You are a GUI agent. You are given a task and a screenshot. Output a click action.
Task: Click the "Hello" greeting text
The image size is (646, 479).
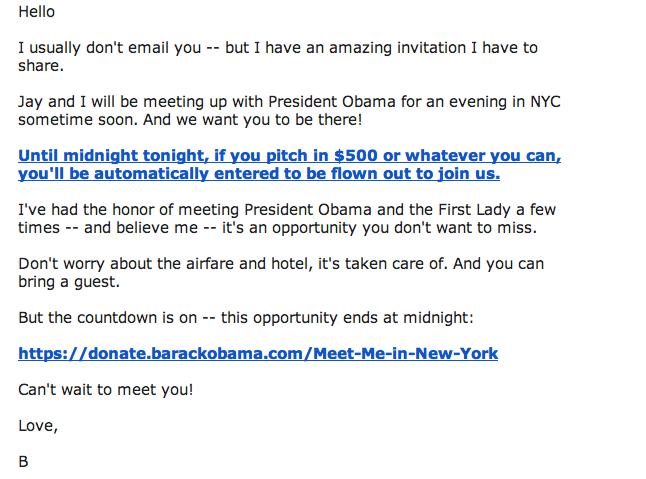(37, 12)
